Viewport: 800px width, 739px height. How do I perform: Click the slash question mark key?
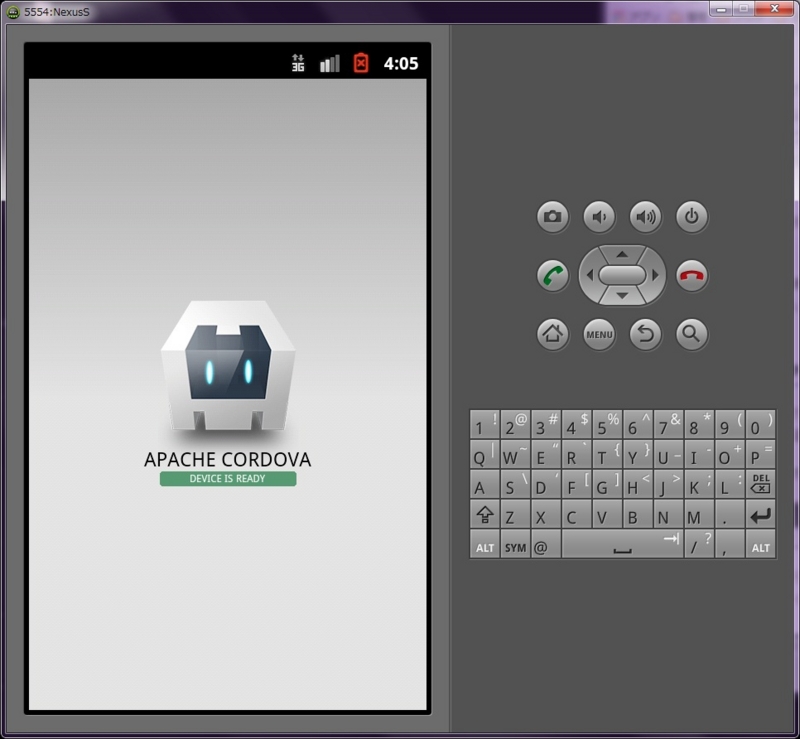(x=699, y=544)
